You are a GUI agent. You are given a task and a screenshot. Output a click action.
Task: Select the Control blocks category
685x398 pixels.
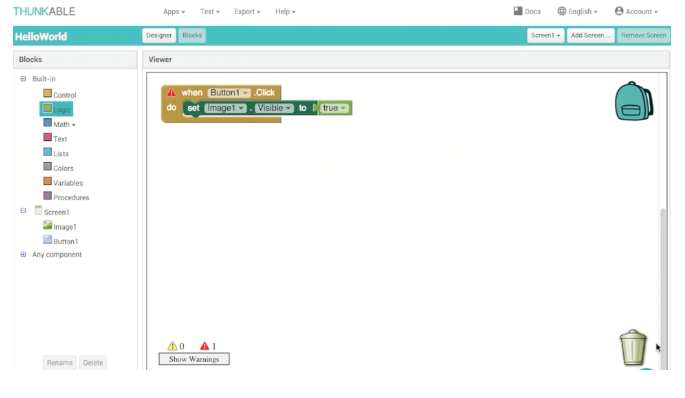[60, 94]
